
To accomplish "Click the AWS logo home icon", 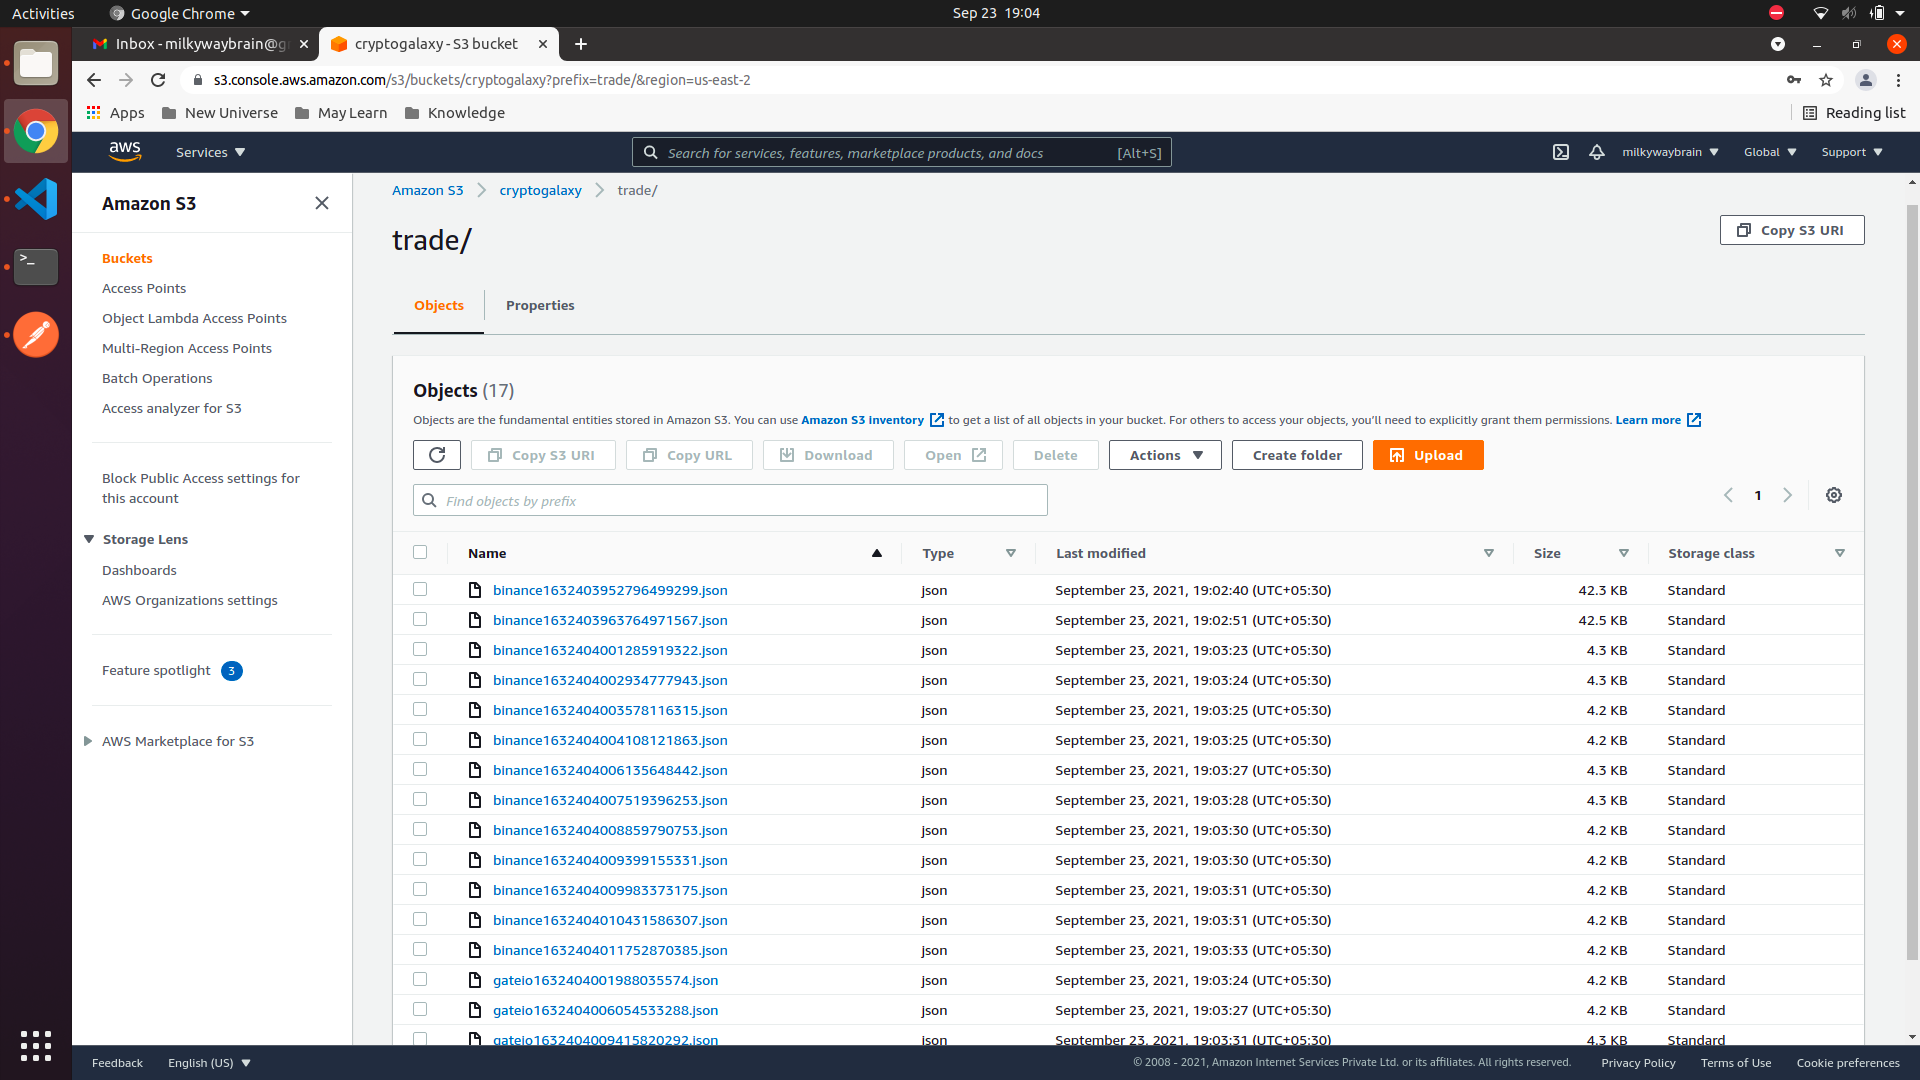I will 125,152.
